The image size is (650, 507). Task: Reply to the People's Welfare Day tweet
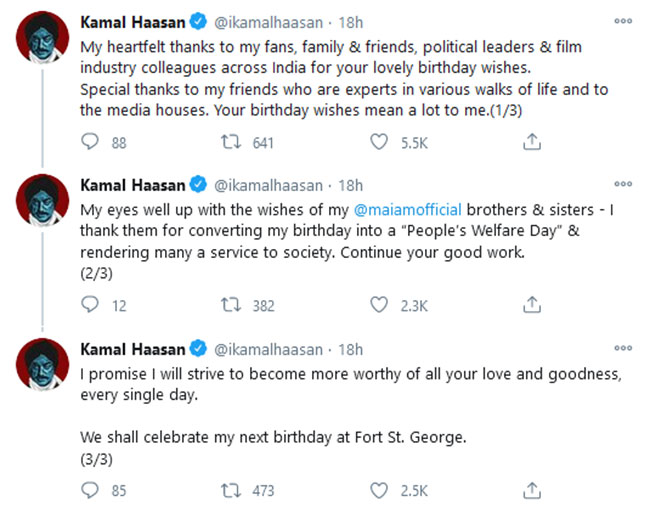click(x=90, y=305)
